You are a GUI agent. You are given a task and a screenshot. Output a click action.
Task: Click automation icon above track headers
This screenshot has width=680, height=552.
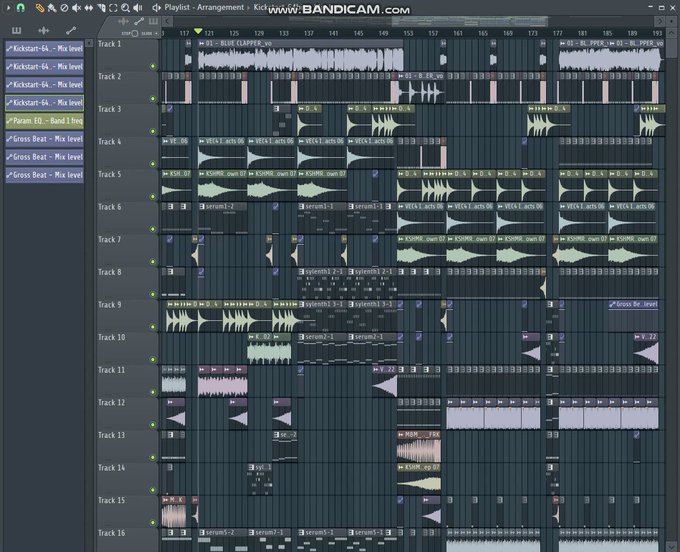(139, 21)
